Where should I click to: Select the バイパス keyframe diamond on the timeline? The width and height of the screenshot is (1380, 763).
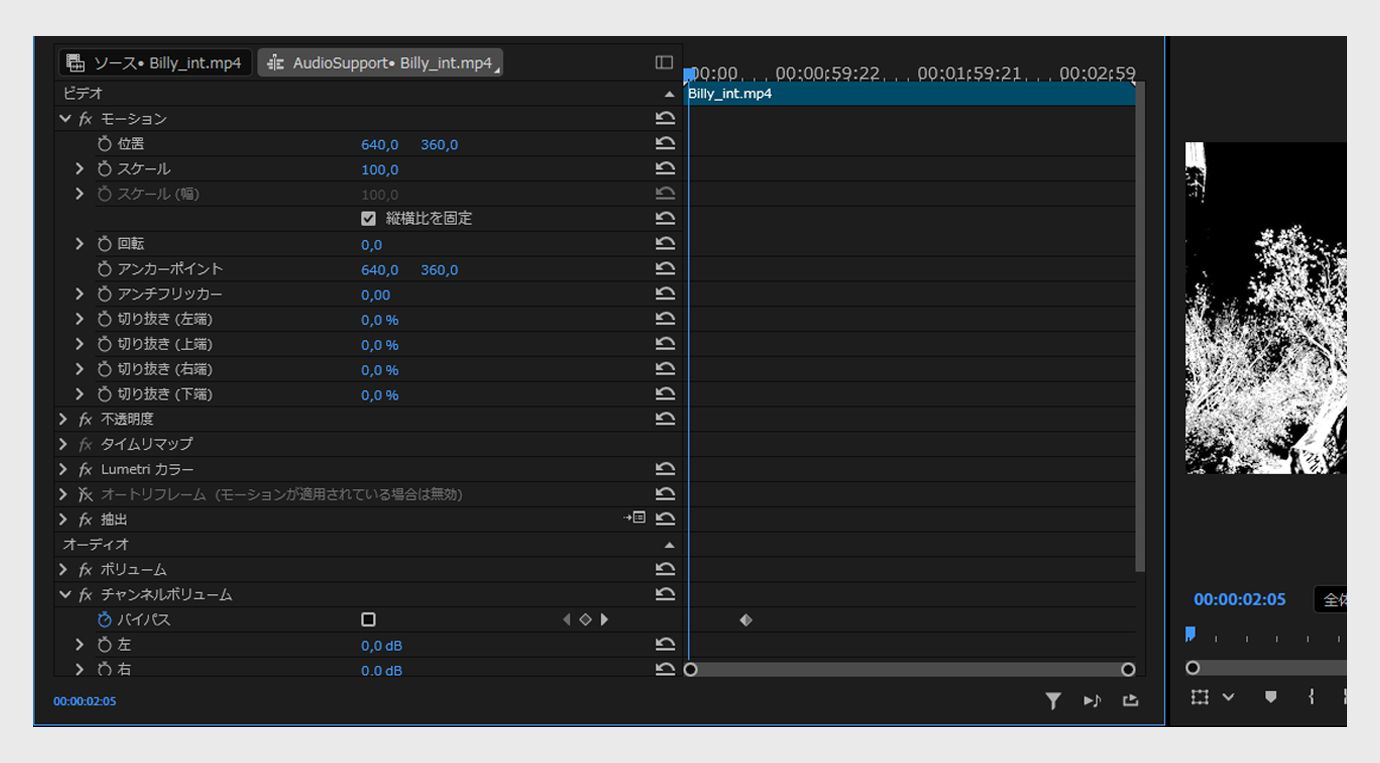(x=745, y=620)
